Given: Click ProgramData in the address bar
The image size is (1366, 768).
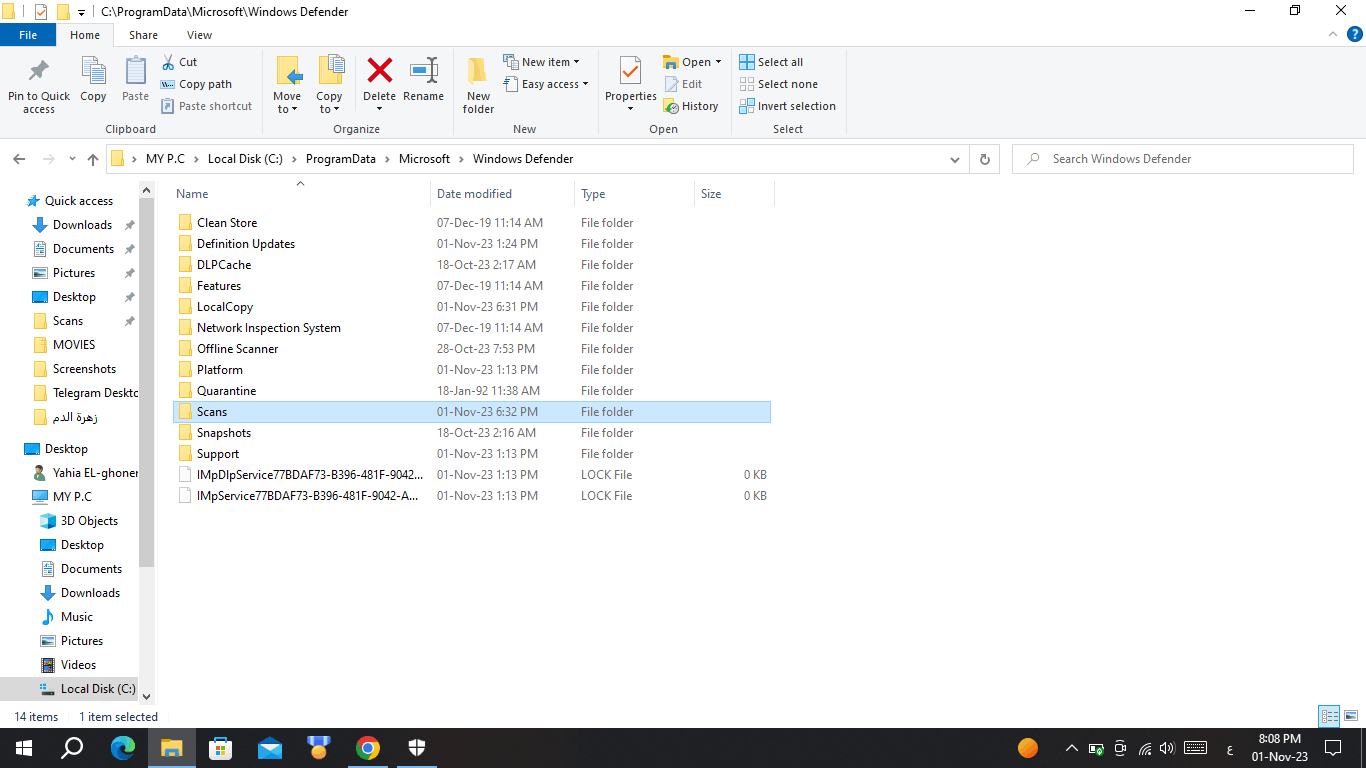Looking at the screenshot, I should coord(341,159).
